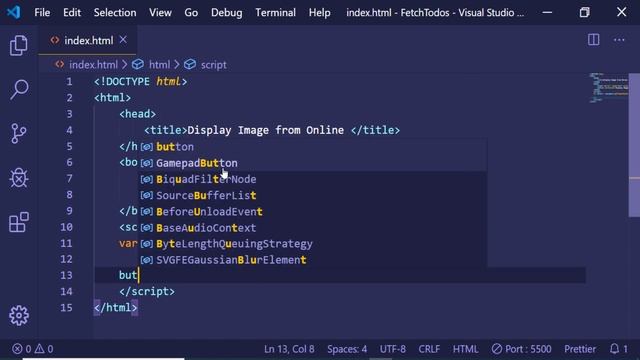The image size is (640, 360).
Task: Click the Port : 5500 Live Server status
Action: (x=521, y=349)
